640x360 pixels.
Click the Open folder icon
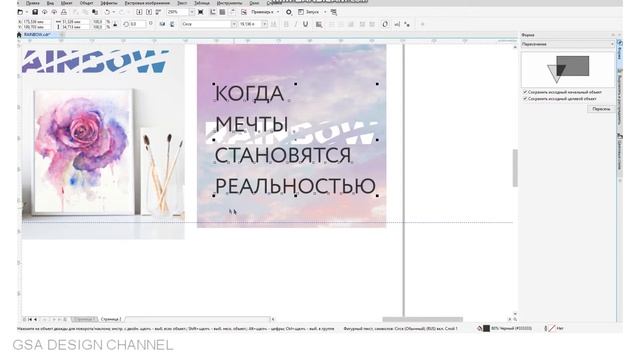pos(20,12)
